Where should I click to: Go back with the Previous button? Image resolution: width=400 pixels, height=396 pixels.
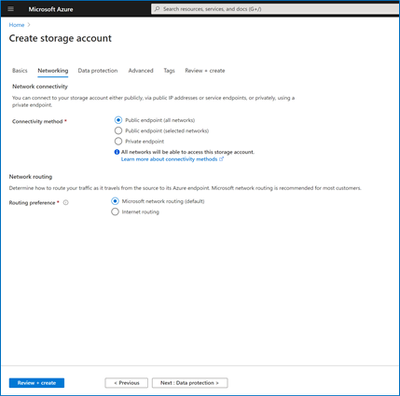[x=127, y=383]
